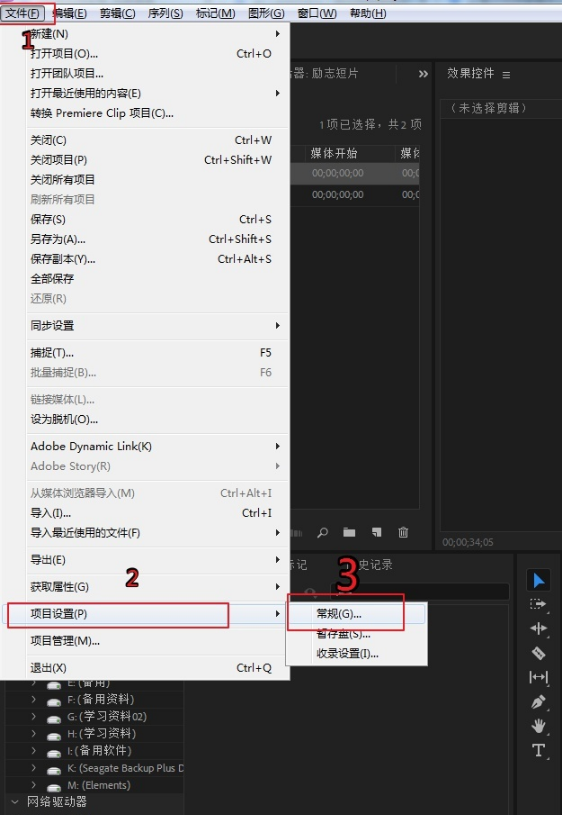
Task: Choose 关闭(C) menu entry
Action: tap(156, 140)
